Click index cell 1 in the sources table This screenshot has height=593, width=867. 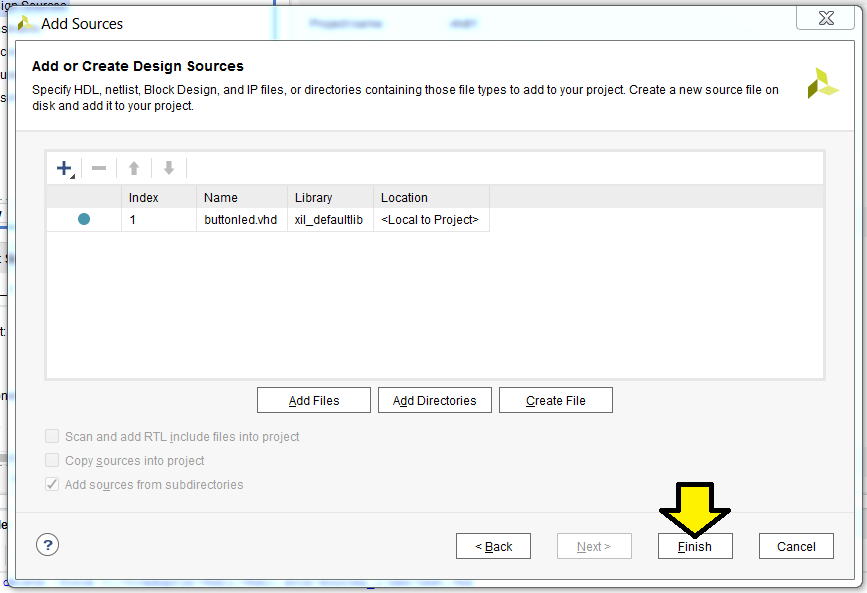coord(159,220)
